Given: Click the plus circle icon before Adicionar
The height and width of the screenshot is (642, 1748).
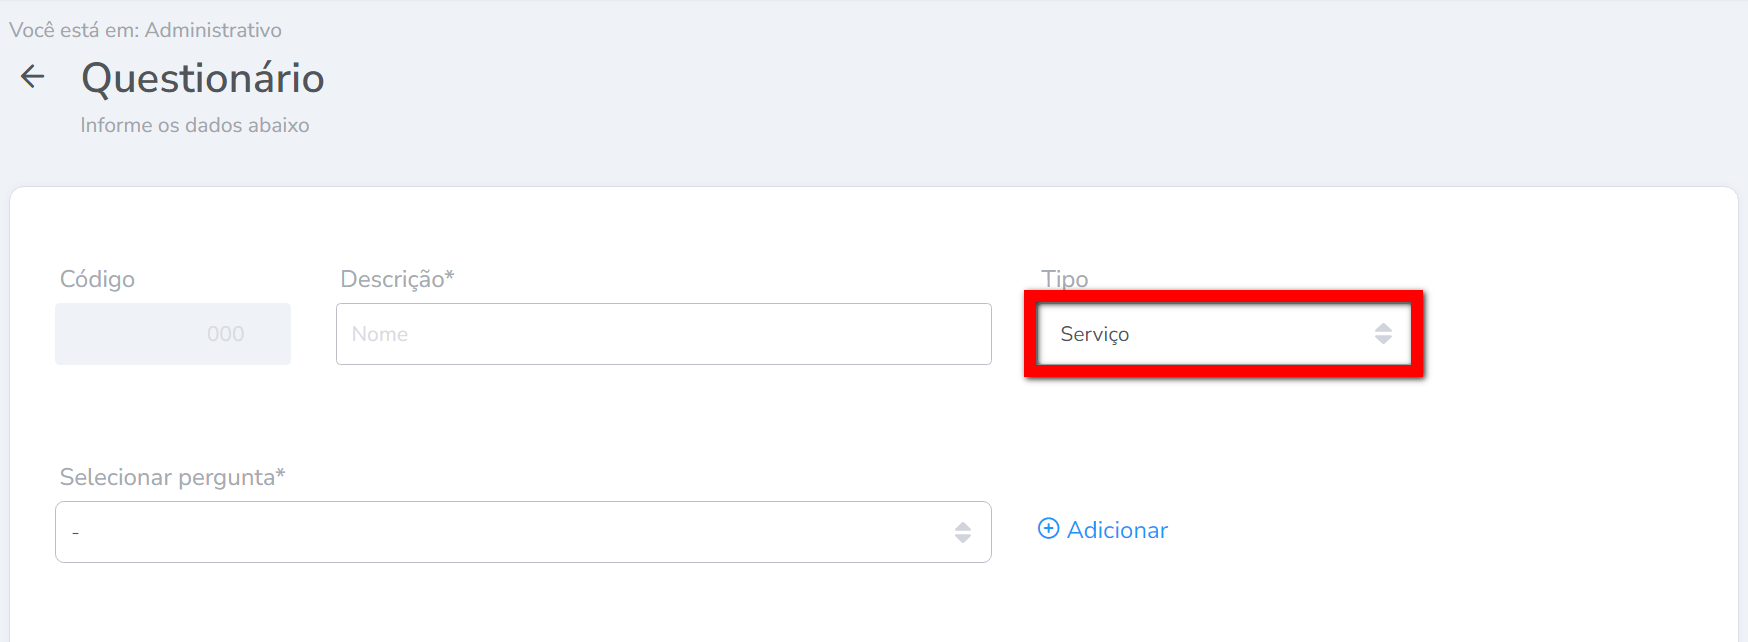Looking at the screenshot, I should (x=1048, y=529).
